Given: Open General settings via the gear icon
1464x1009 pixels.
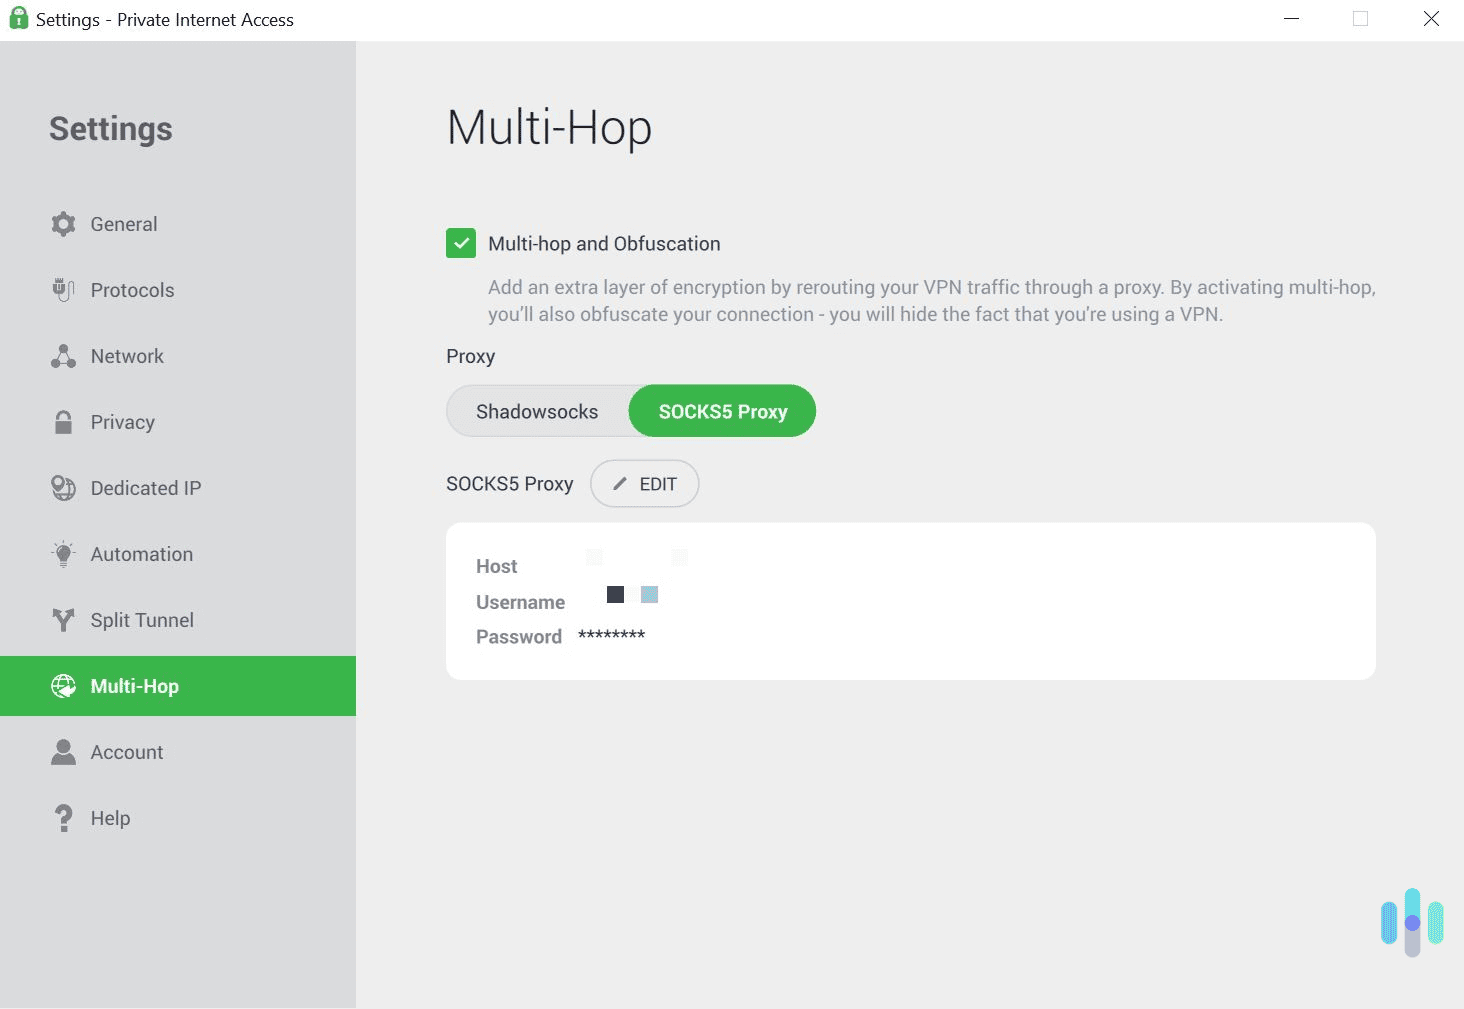Looking at the screenshot, I should click(x=63, y=224).
